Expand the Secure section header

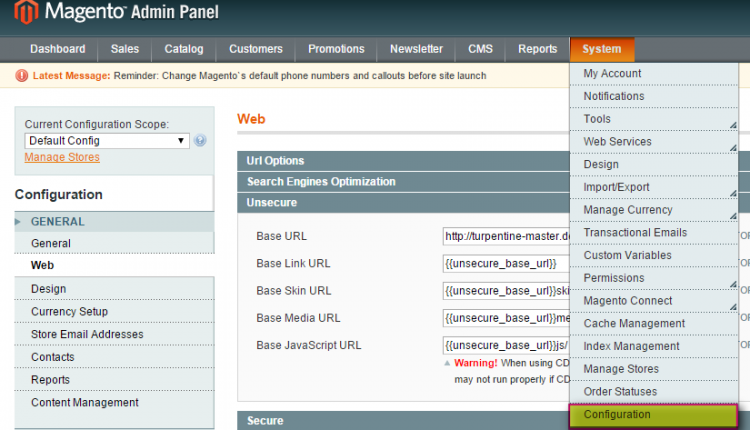pyautogui.click(x=403, y=420)
